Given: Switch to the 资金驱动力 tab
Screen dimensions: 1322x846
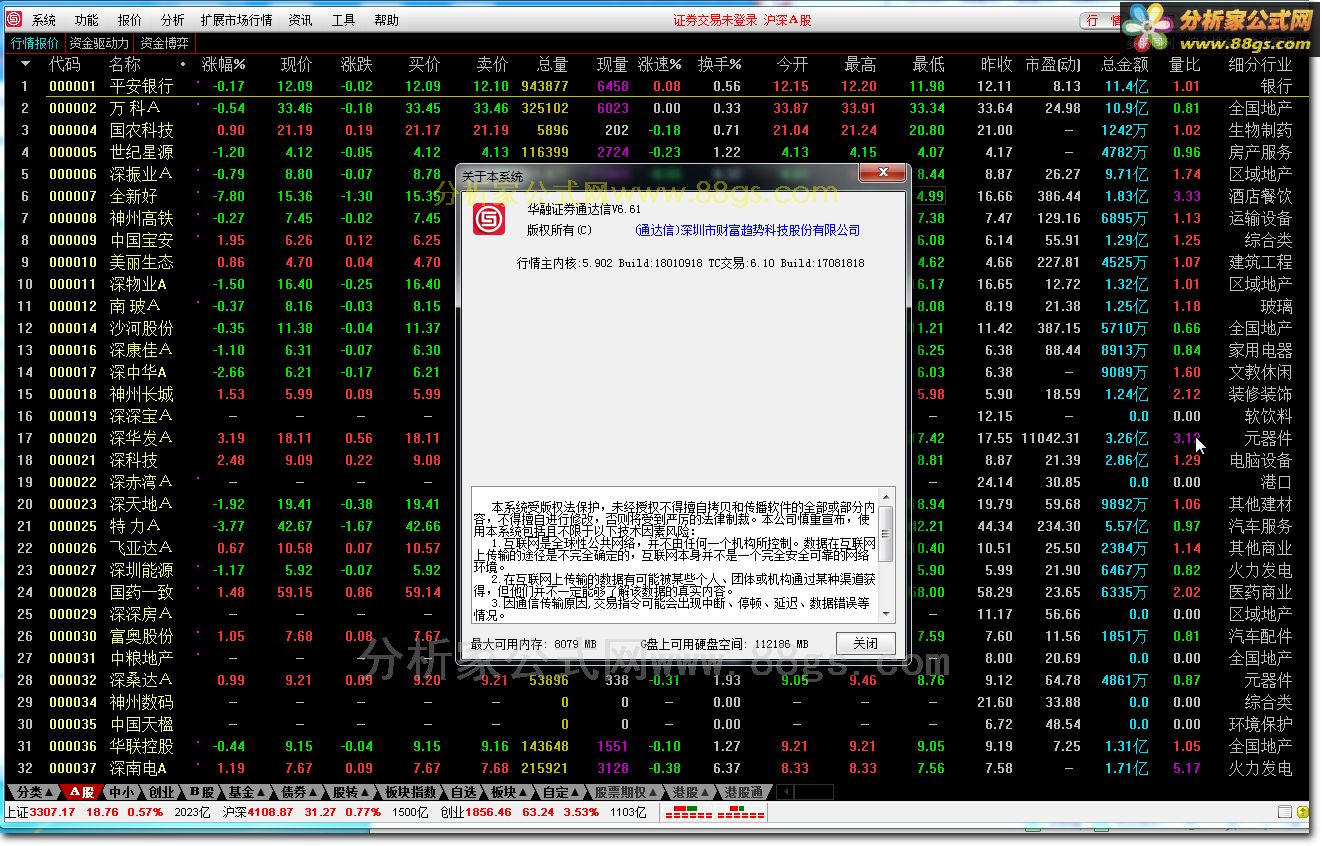Looking at the screenshot, I should (99, 43).
